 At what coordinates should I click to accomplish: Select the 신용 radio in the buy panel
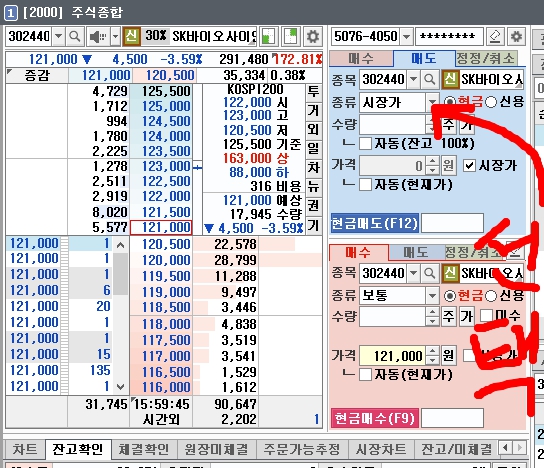coord(491,296)
